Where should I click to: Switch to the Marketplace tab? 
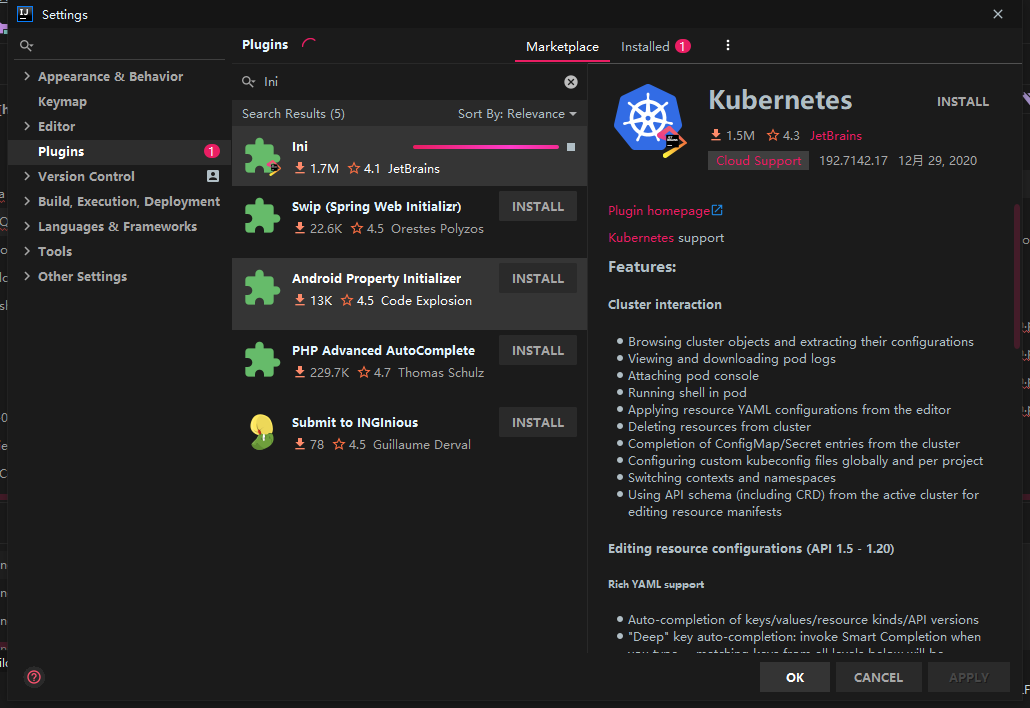[x=562, y=47]
